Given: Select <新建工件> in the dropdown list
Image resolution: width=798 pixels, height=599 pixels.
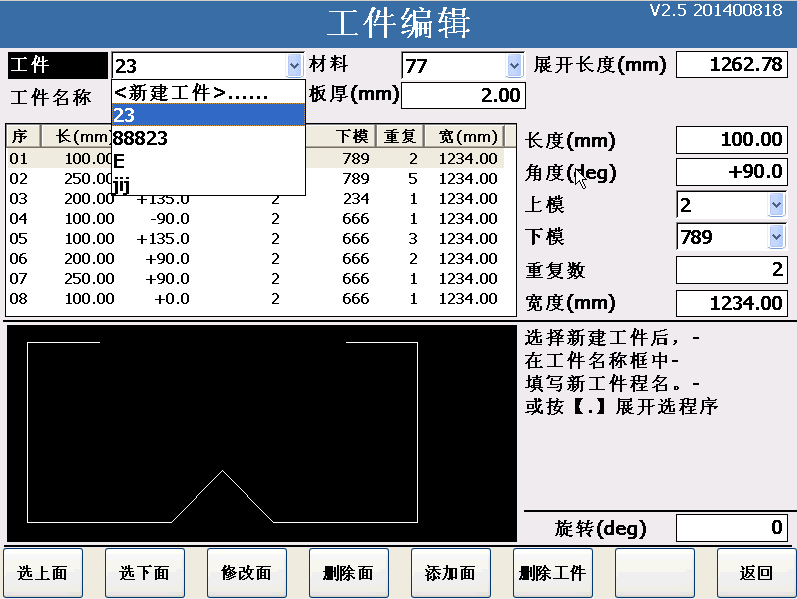Looking at the screenshot, I should pyautogui.click(x=209, y=93).
